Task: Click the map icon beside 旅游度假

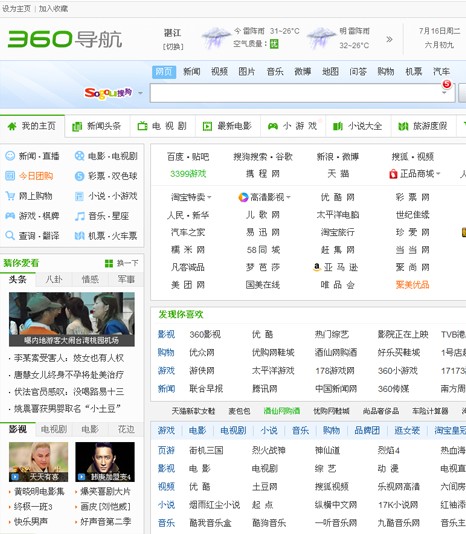Action: point(403,127)
